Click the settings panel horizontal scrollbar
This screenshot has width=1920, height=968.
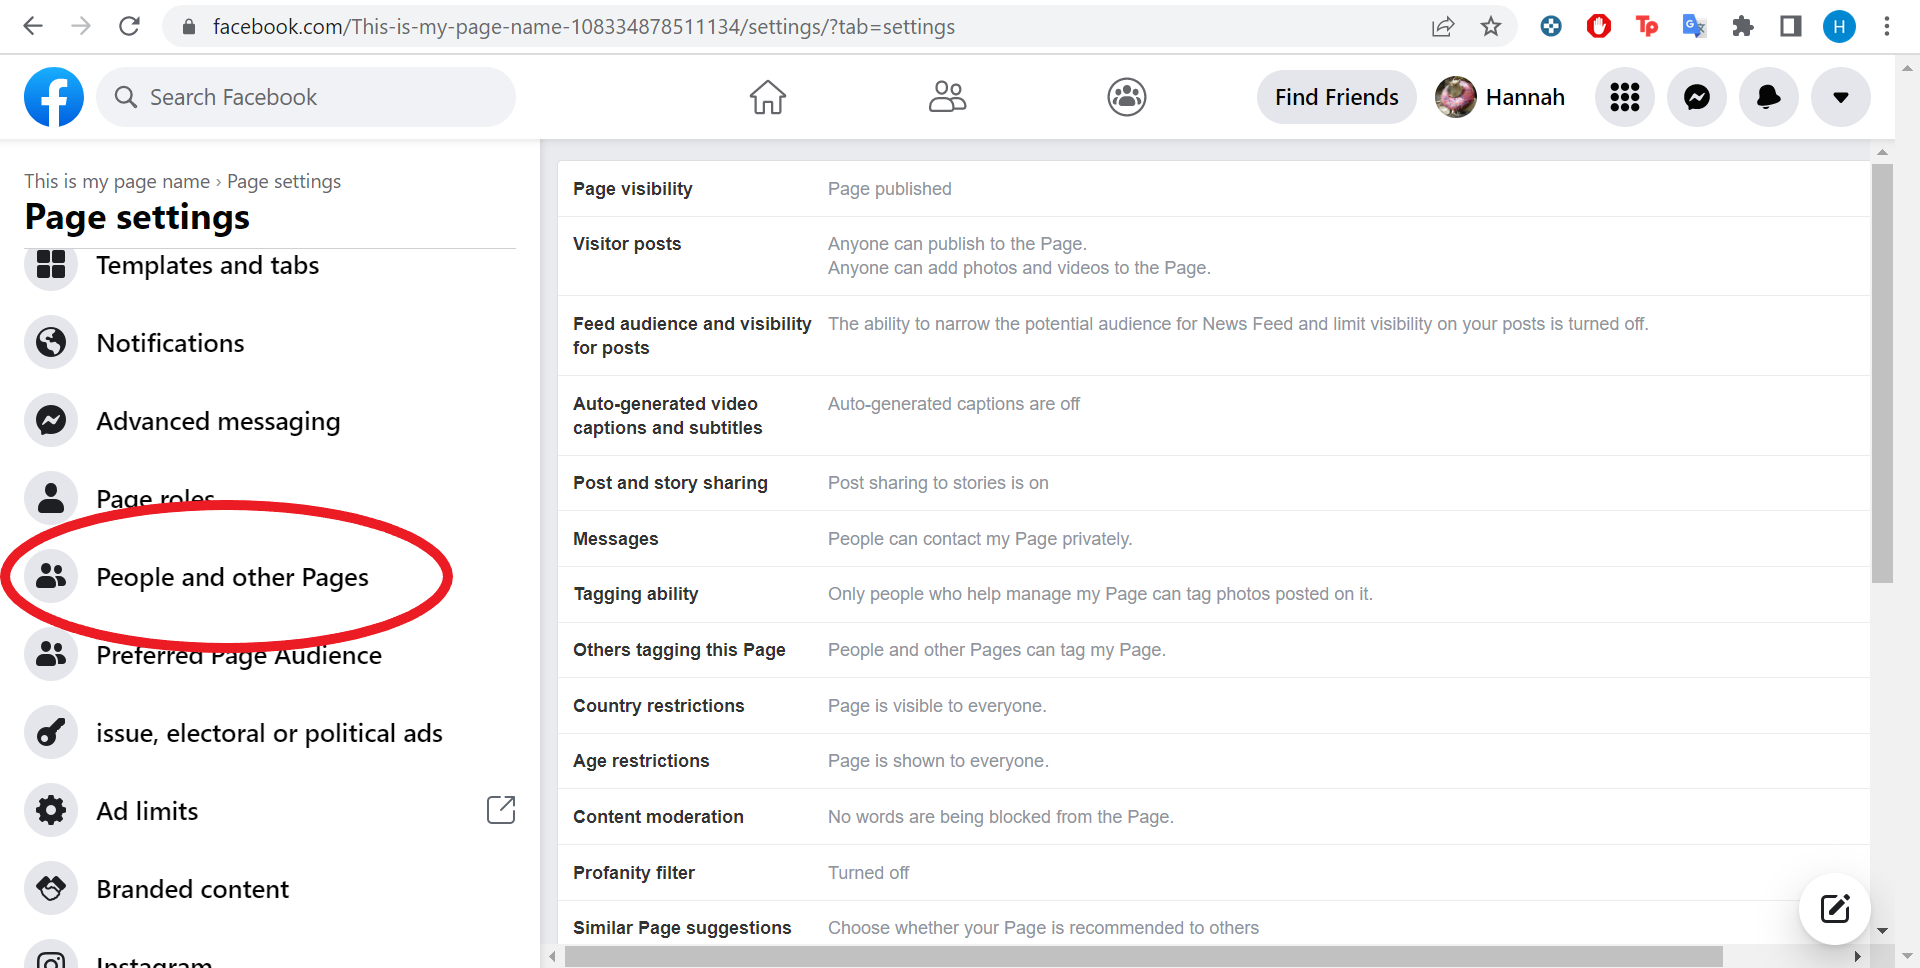click(1143, 957)
